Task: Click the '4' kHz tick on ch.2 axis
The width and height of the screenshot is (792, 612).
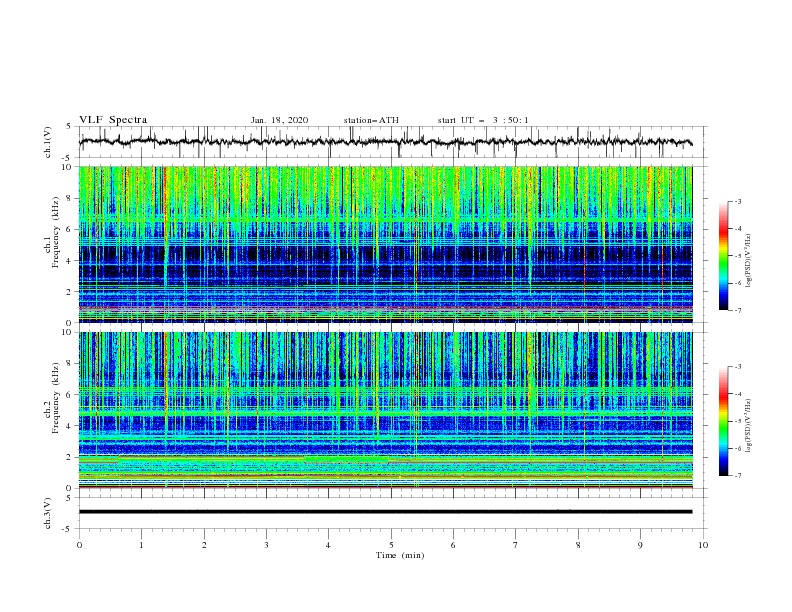Action: pyautogui.click(x=70, y=426)
